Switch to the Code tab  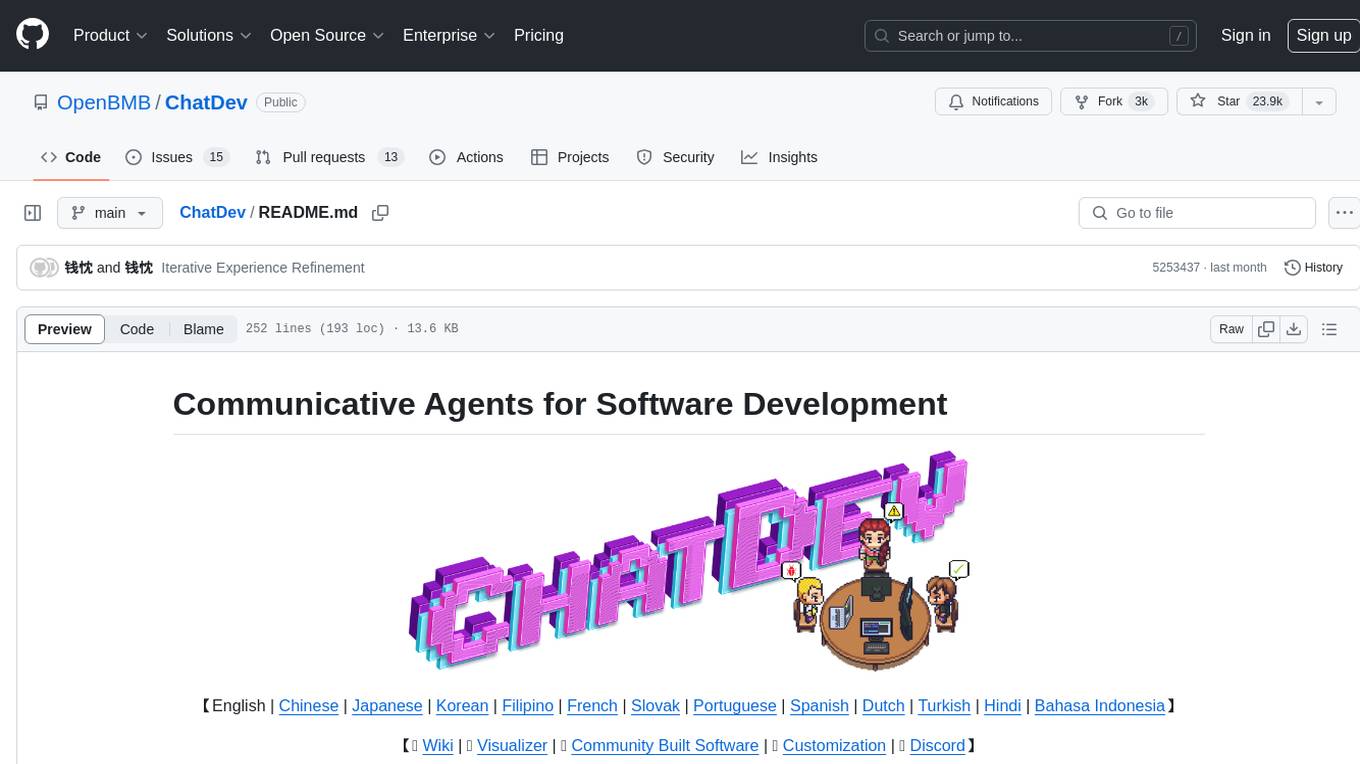(71, 157)
